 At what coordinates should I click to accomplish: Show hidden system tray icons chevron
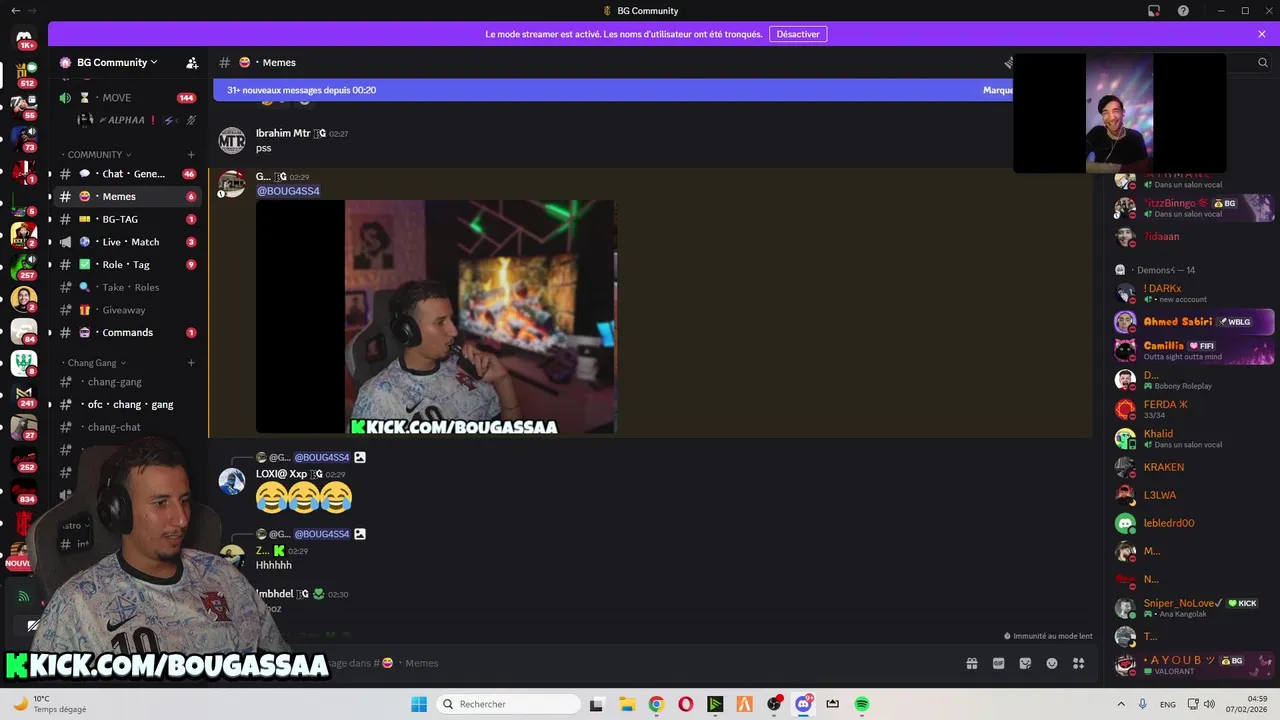pyautogui.click(x=1120, y=704)
